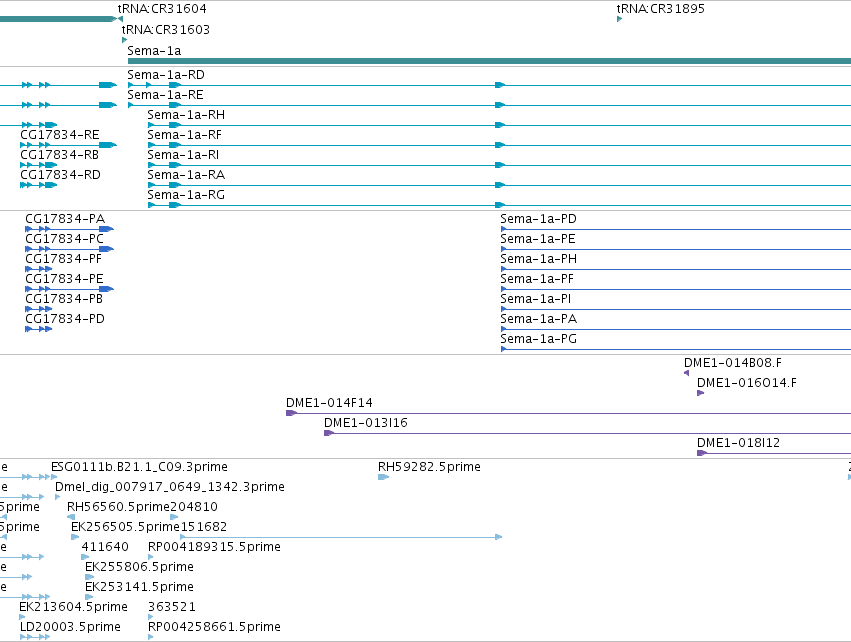Click the 204810 feature label
Image resolution: width=851 pixels, height=642 pixels.
coord(194,507)
